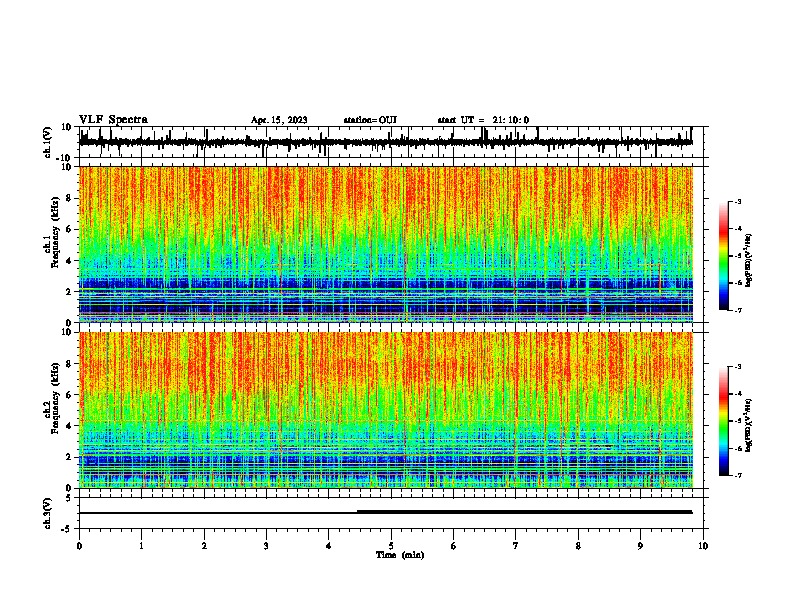The image size is (792, 612).
Task: Click the time axis tick label "5"
Action: (x=391, y=546)
